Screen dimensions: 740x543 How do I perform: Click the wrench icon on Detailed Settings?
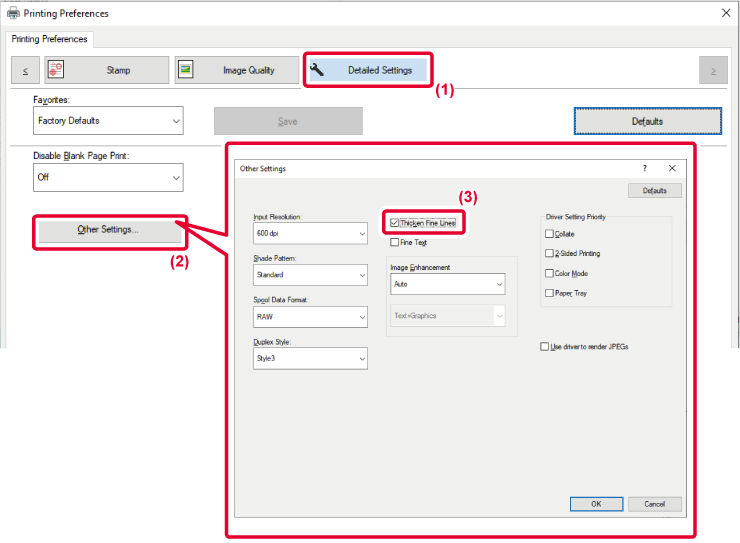[317, 70]
